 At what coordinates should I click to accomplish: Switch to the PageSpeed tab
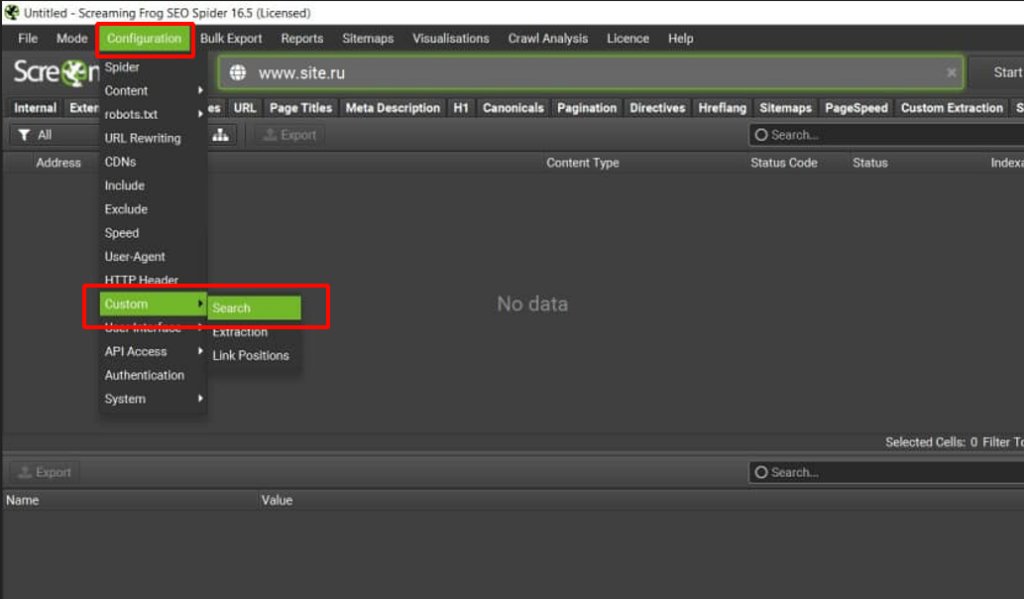pos(856,108)
